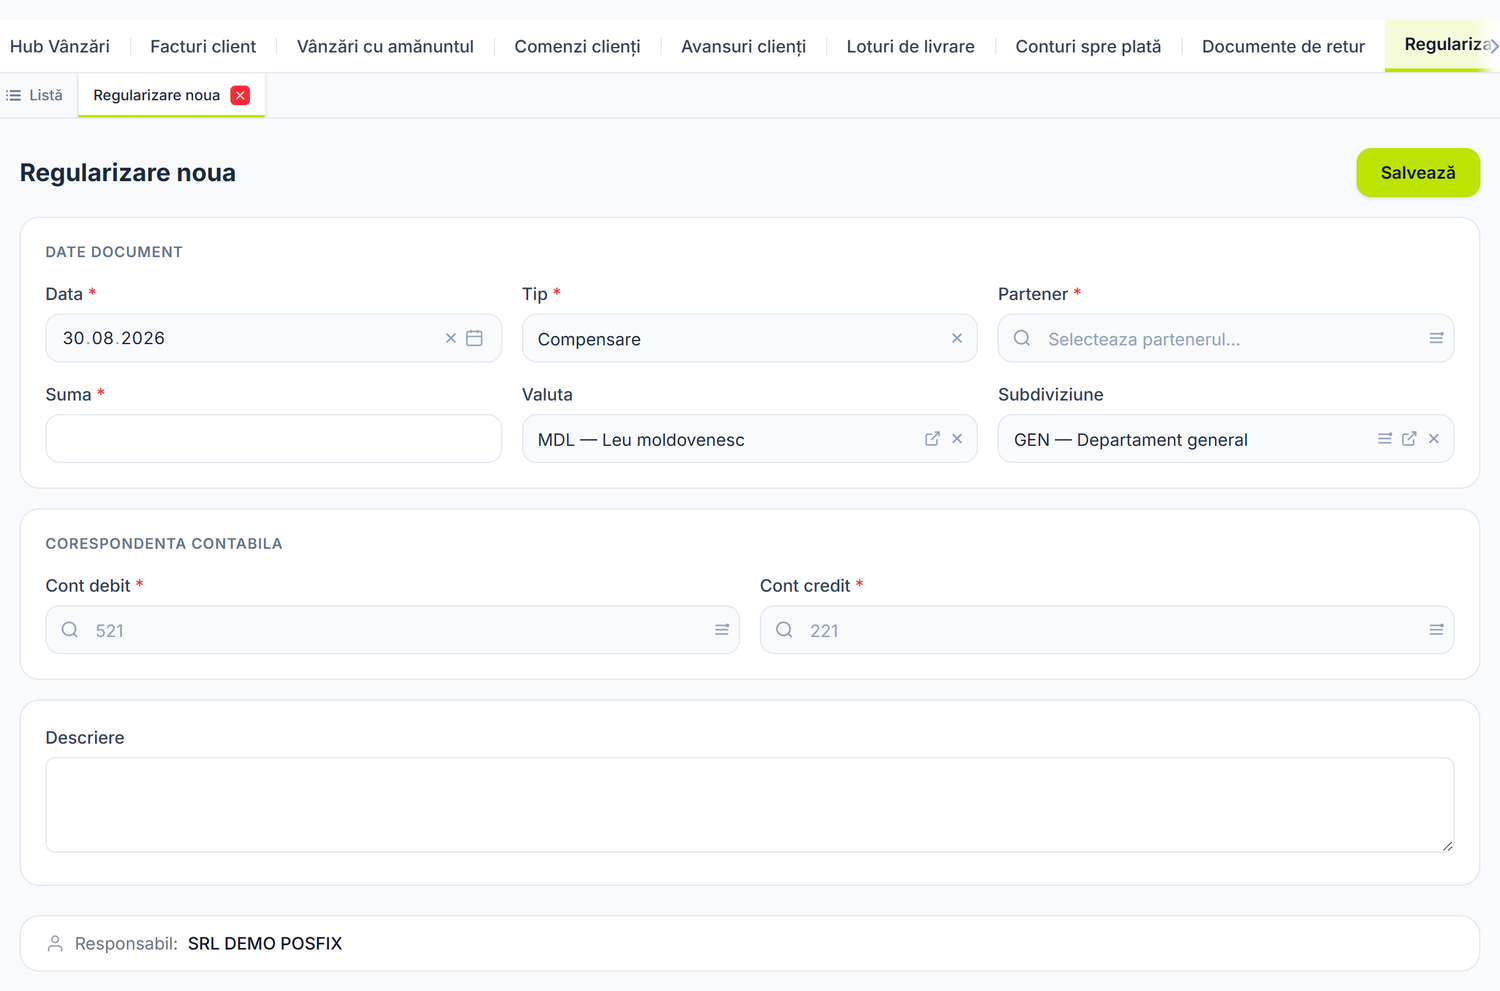This screenshot has width=1500, height=991.
Task: Click into the Descriere text area
Action: [749, 805]
